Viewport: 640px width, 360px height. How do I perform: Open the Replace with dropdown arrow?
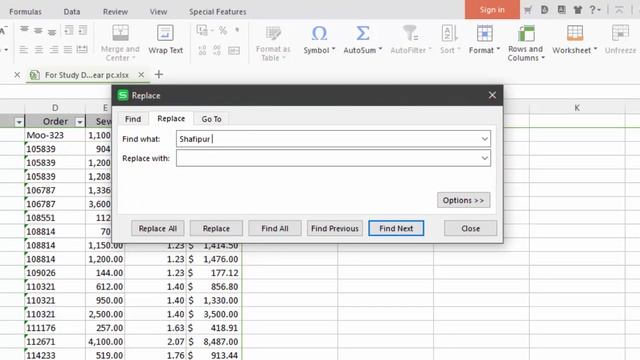click(484, 158)
